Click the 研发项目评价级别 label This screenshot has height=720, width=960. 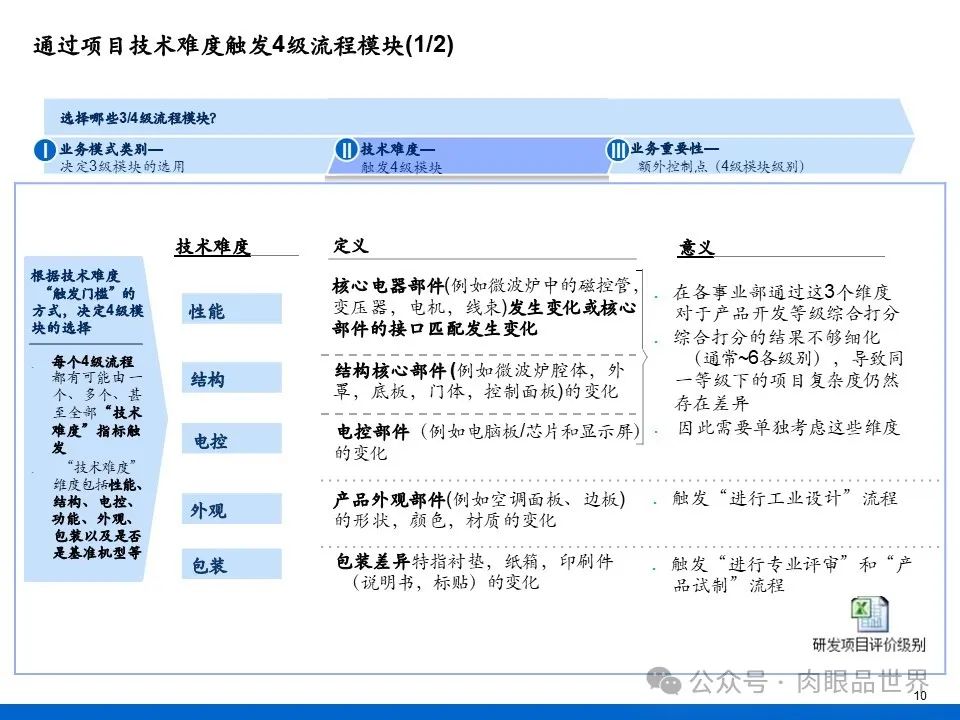coord(869,644)
